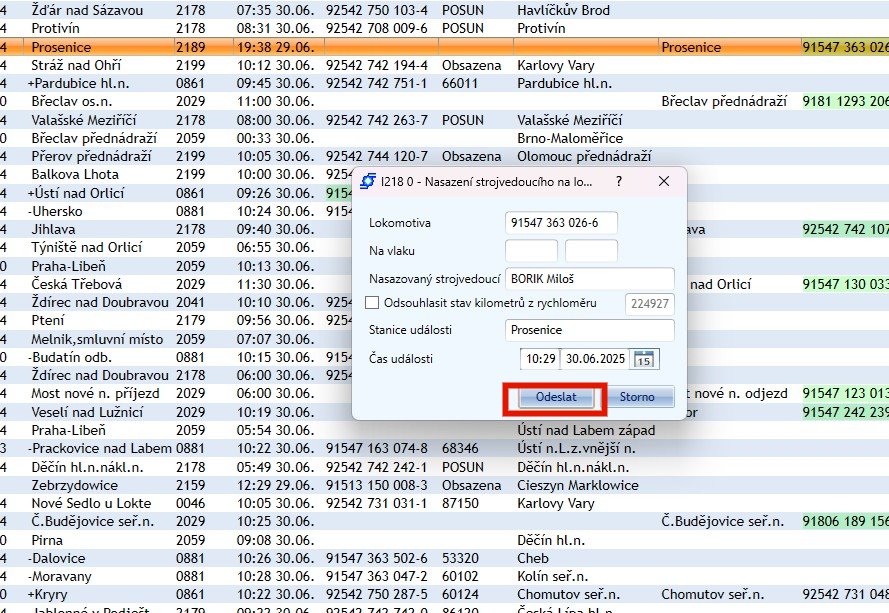Tick the Odsouhlasit stav kilometrů checkbox
This screenshot has height=613, width=889.
(374, 303)
